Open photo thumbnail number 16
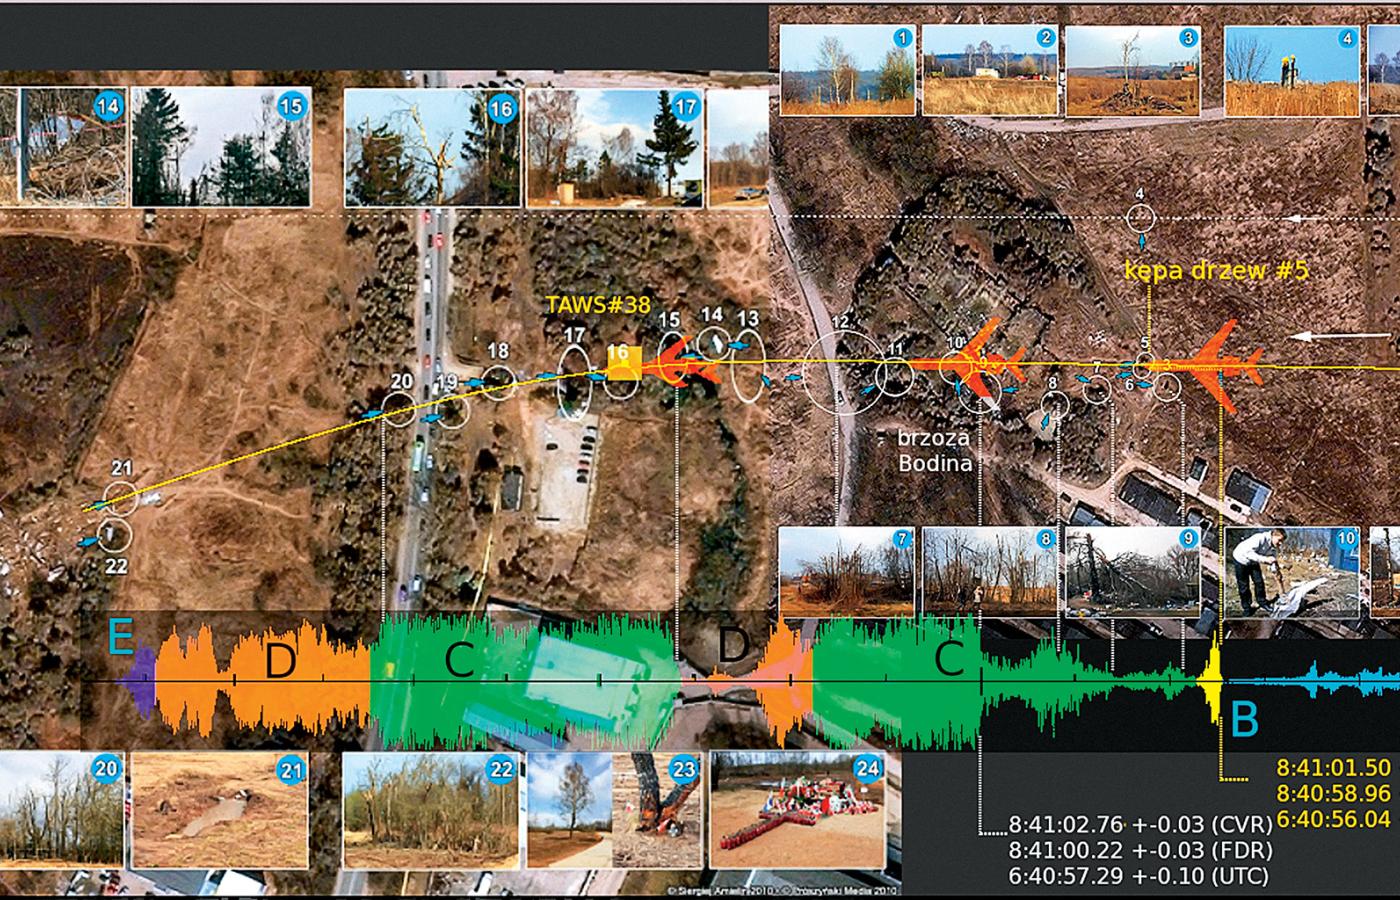 [432, 147]
